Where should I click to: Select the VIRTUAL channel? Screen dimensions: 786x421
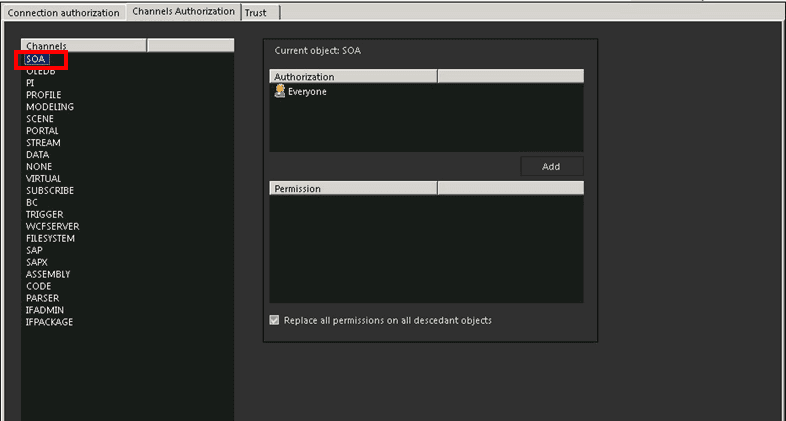pos(44,178)
